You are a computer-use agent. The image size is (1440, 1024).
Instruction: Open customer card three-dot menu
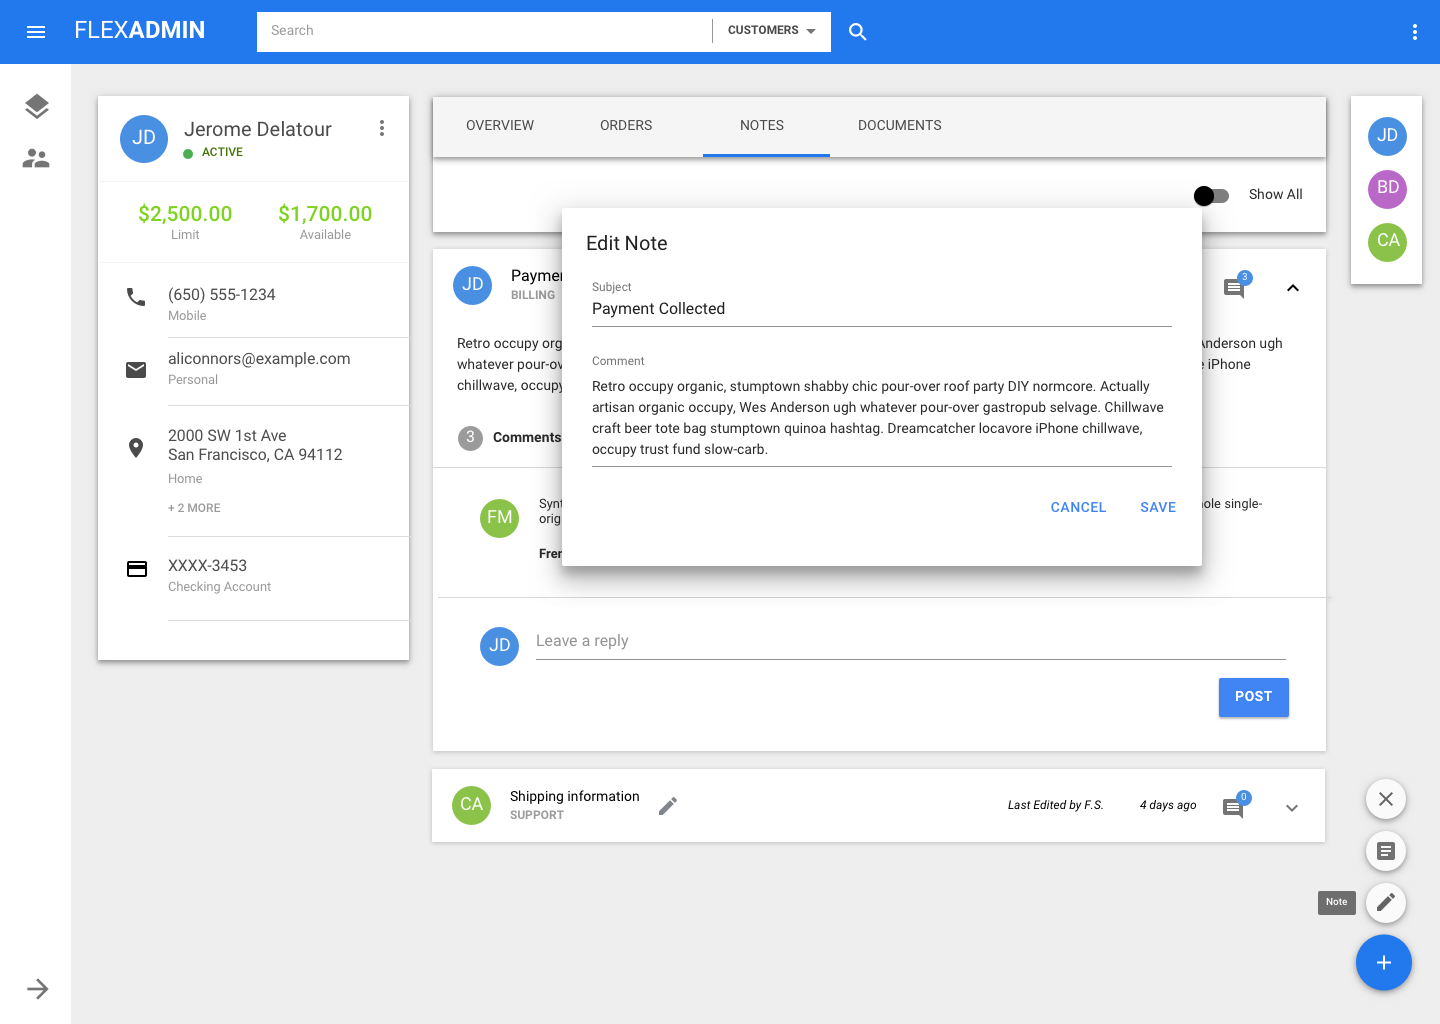tap(381, 128)
